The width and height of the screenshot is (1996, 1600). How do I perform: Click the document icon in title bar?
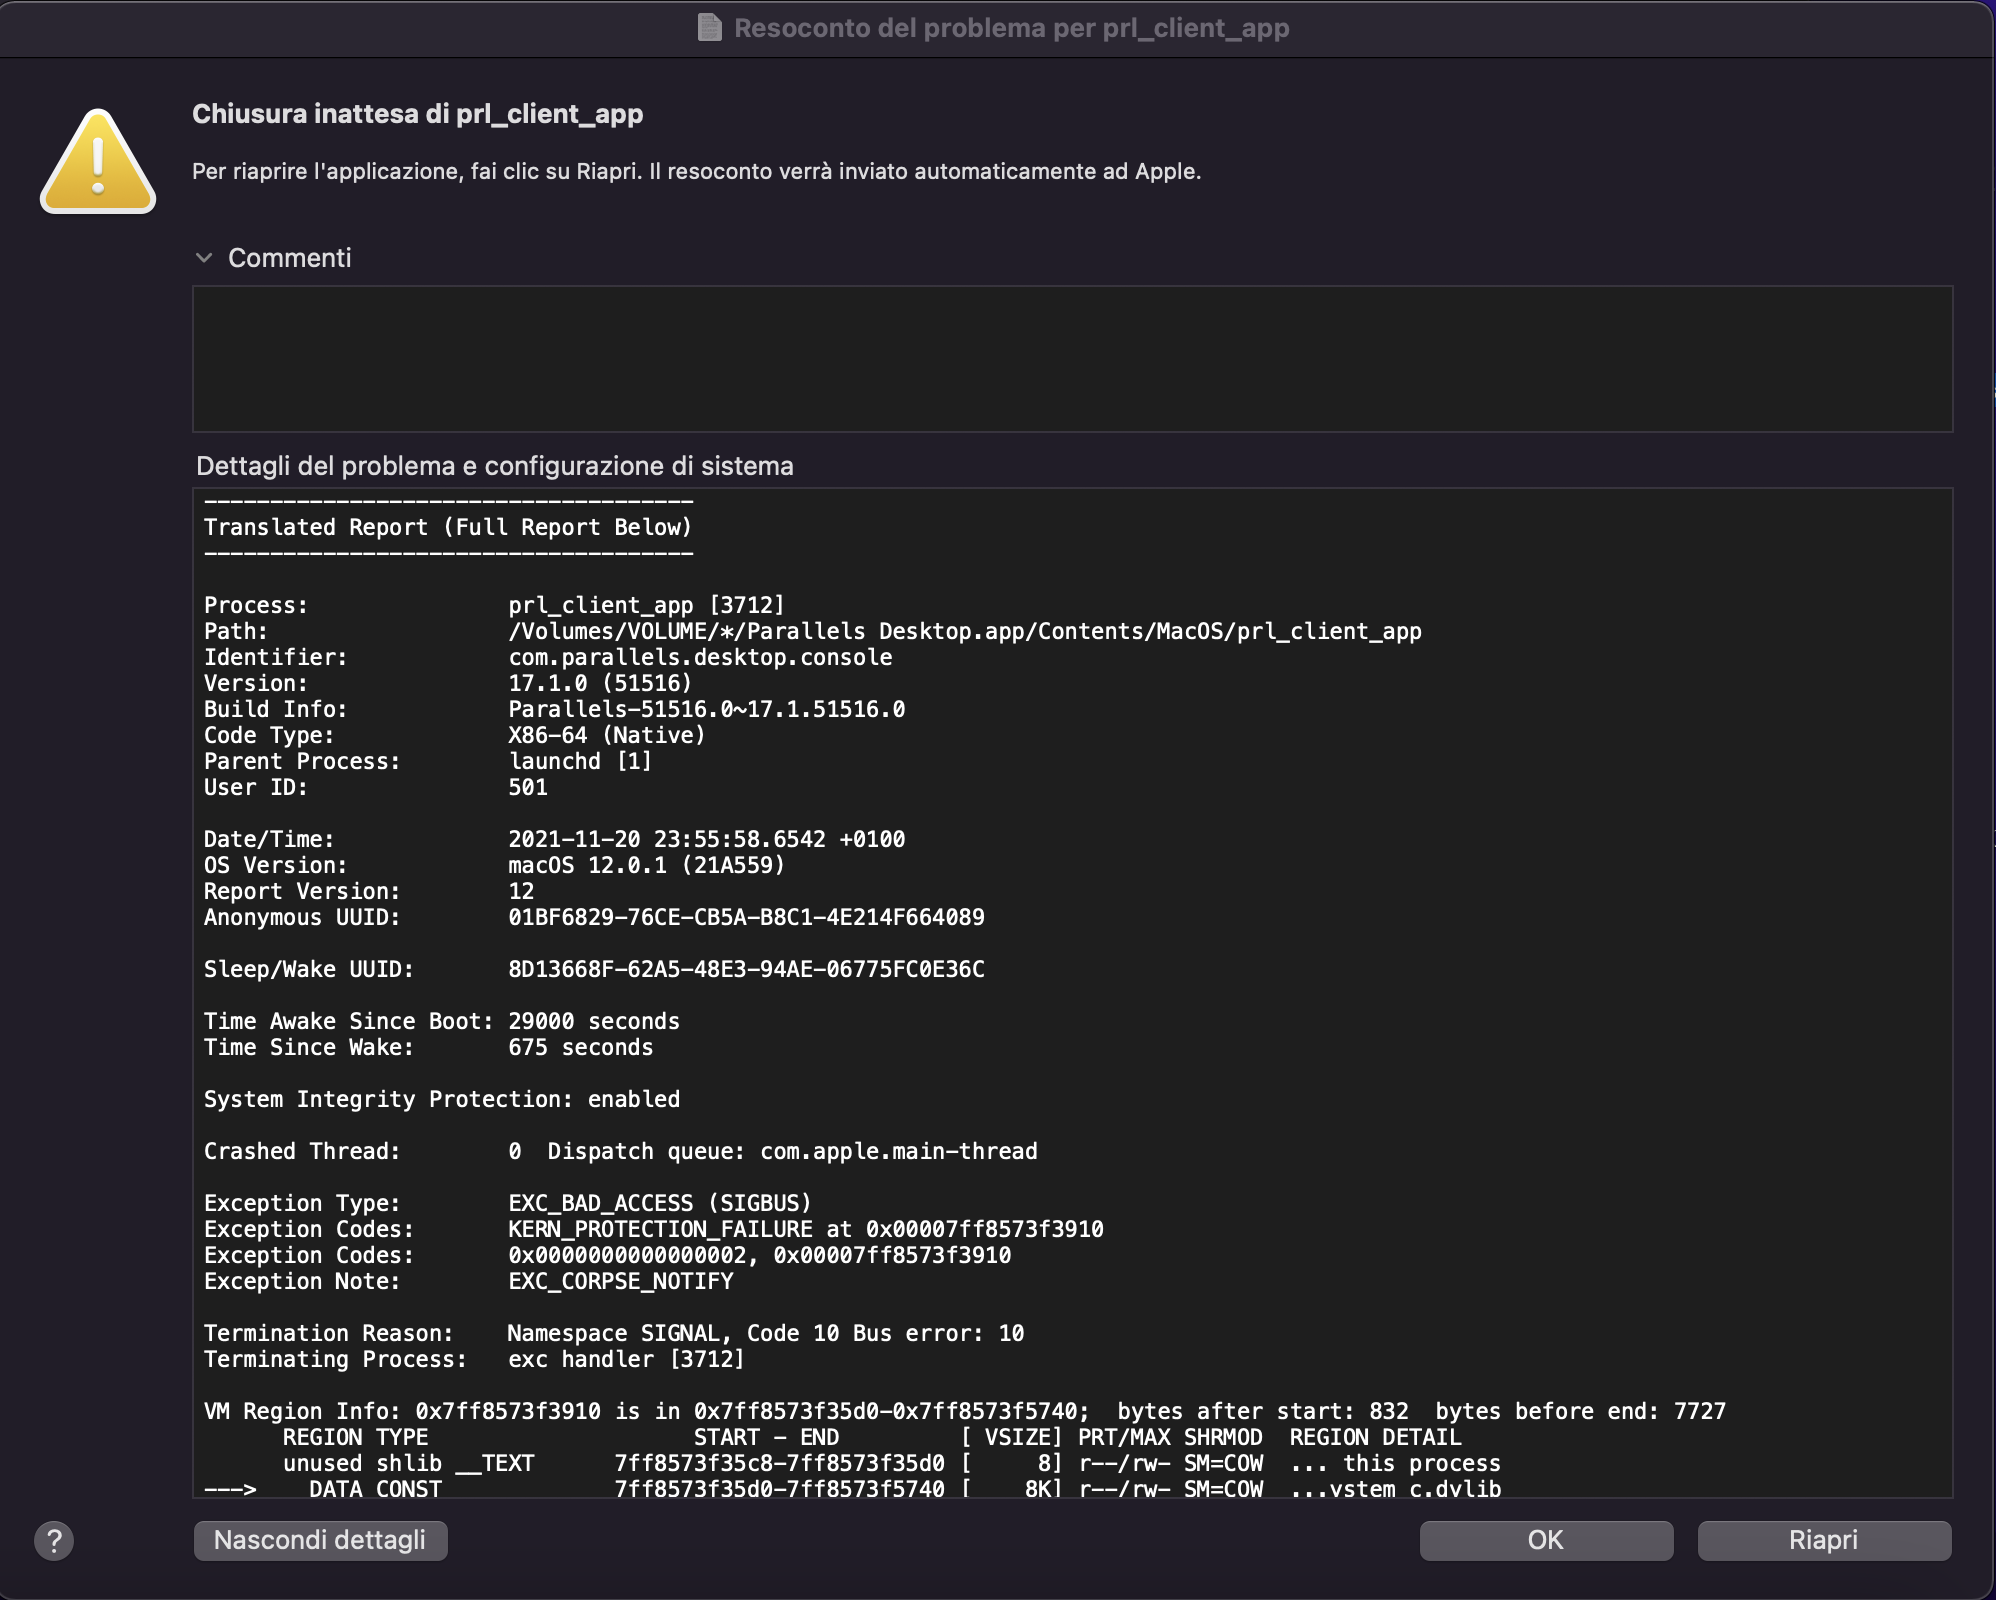[709, 28]
